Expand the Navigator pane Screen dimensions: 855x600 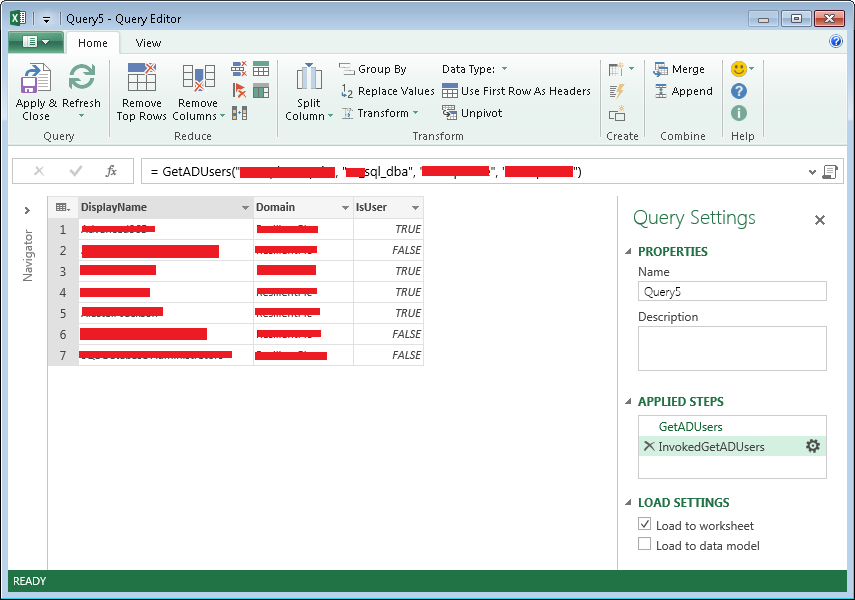click(28, 210)
